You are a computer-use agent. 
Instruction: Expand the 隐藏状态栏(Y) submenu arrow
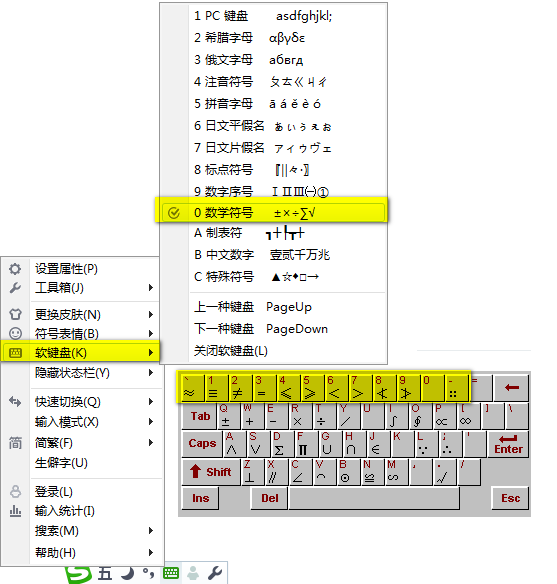(x=151, y=372)
